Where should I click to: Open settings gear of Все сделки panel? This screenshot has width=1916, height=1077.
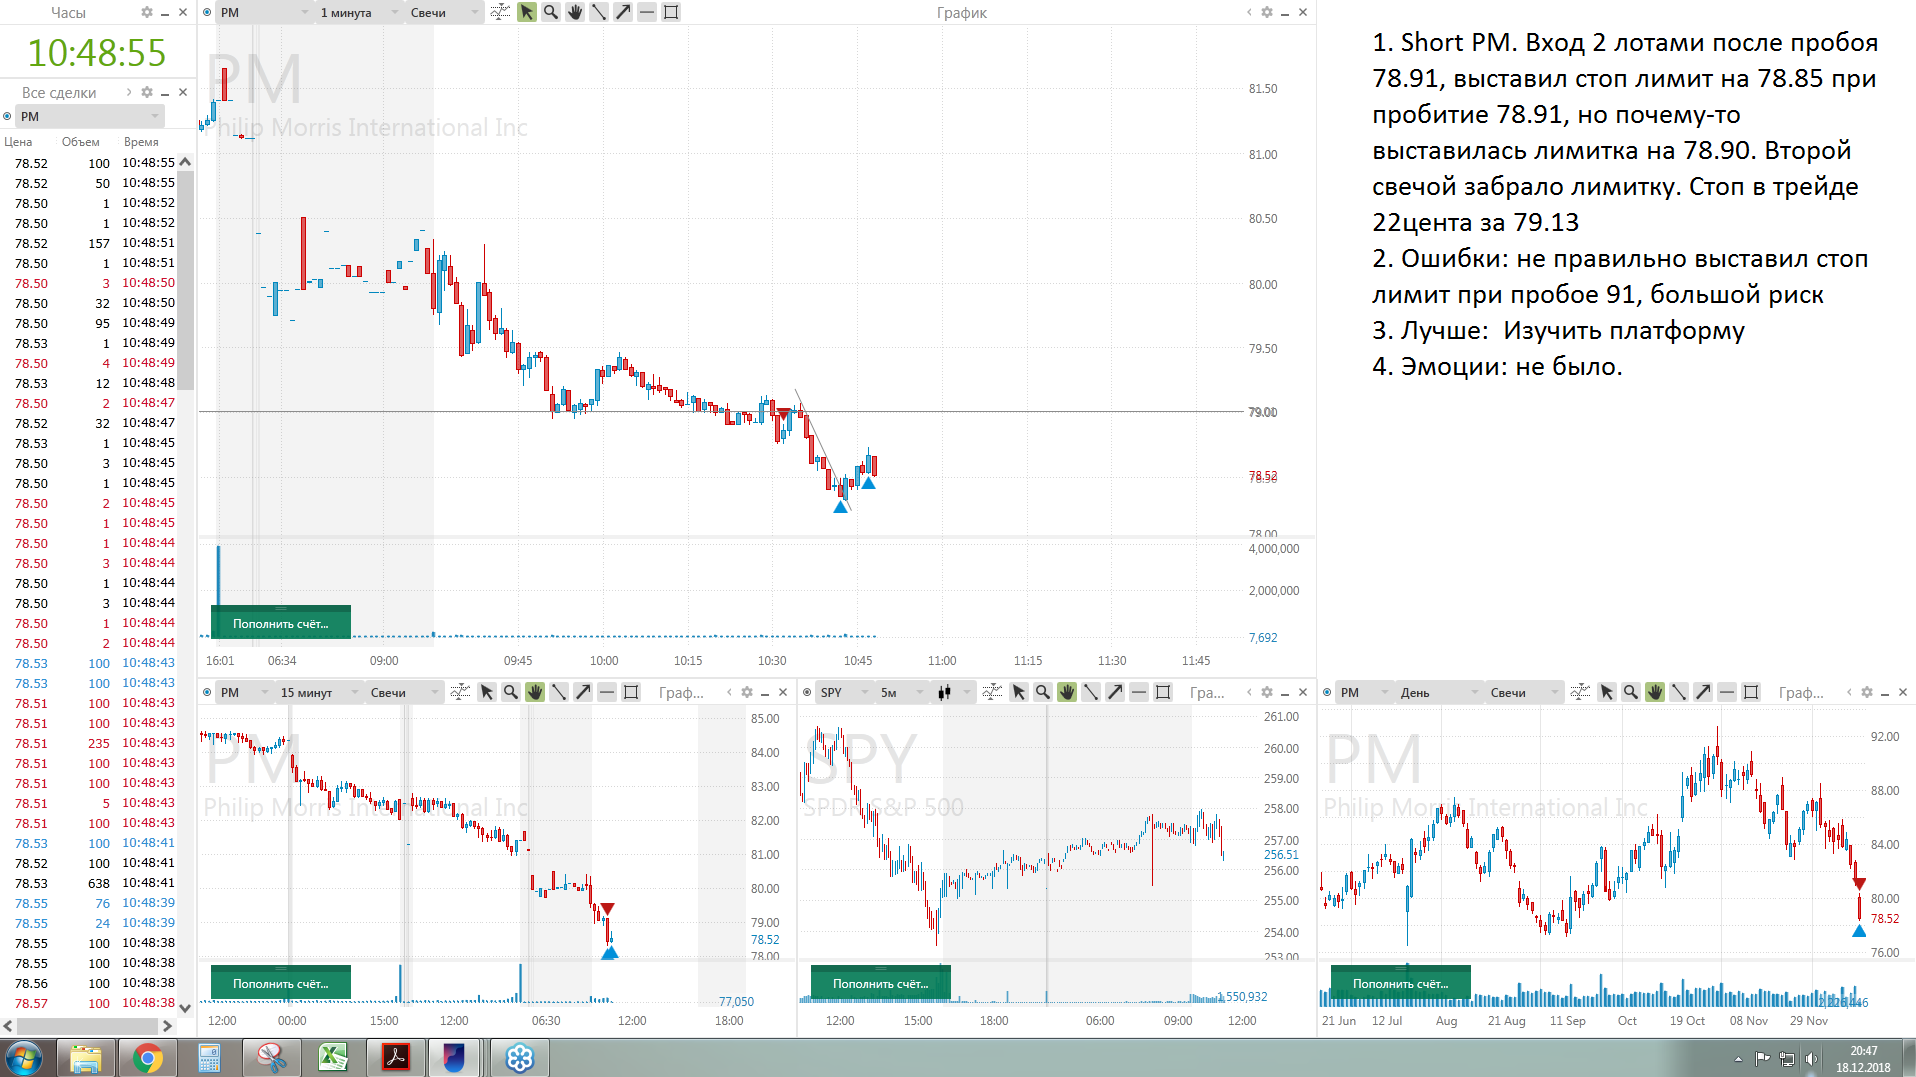click(147, 92)
